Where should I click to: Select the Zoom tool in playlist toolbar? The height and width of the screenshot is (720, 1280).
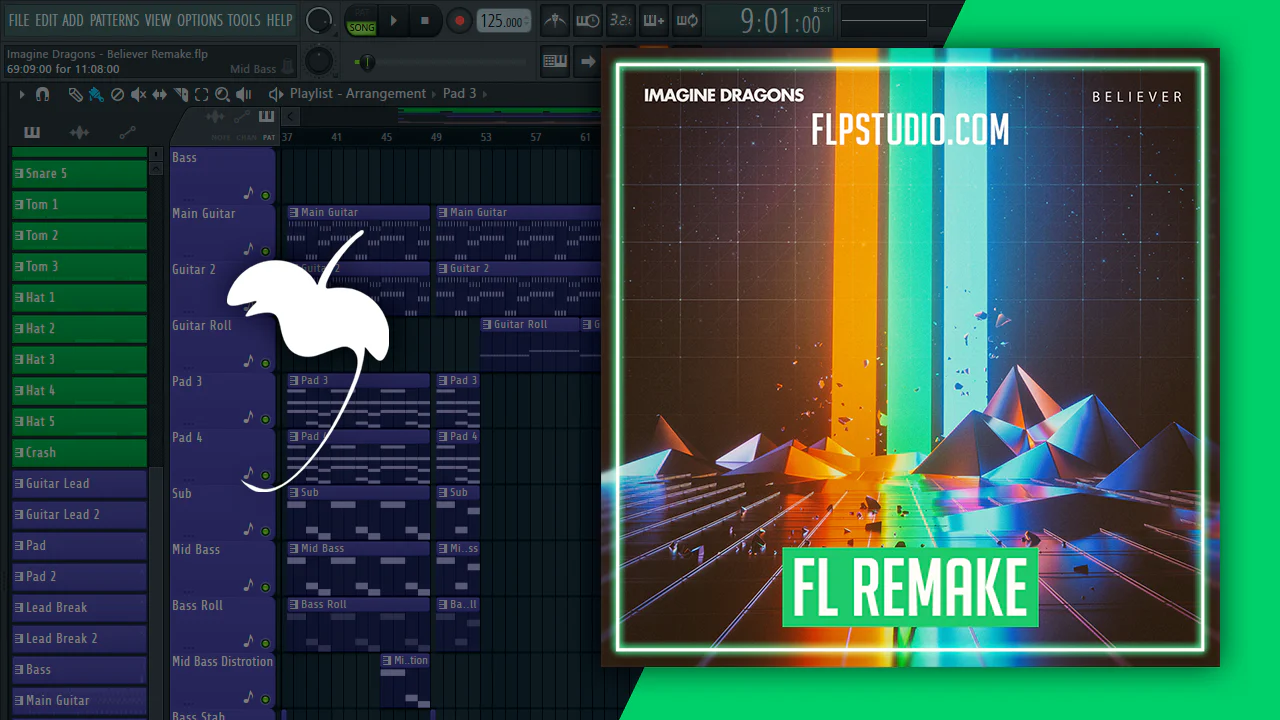222,94
